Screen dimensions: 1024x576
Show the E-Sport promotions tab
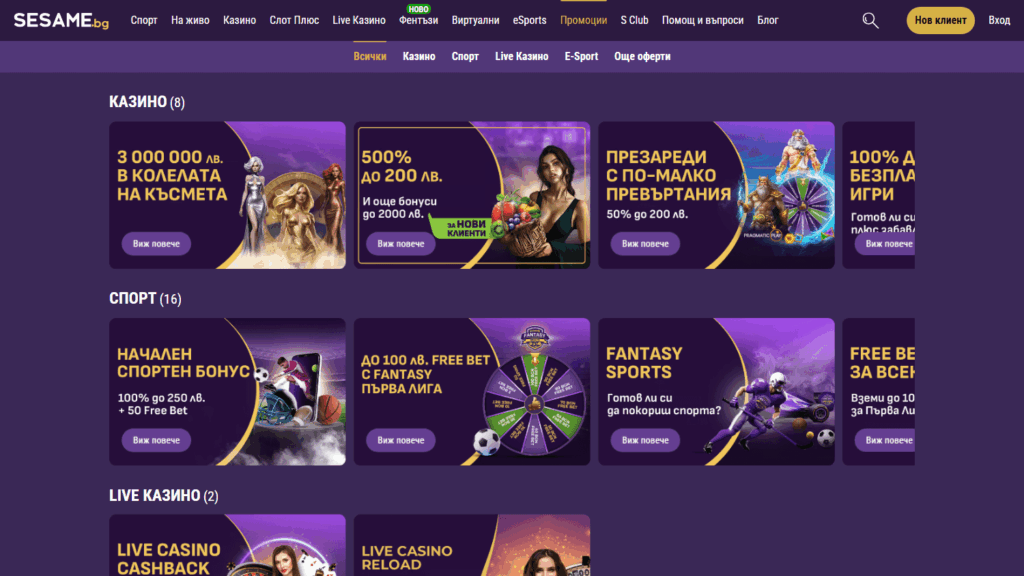(581, 56)
